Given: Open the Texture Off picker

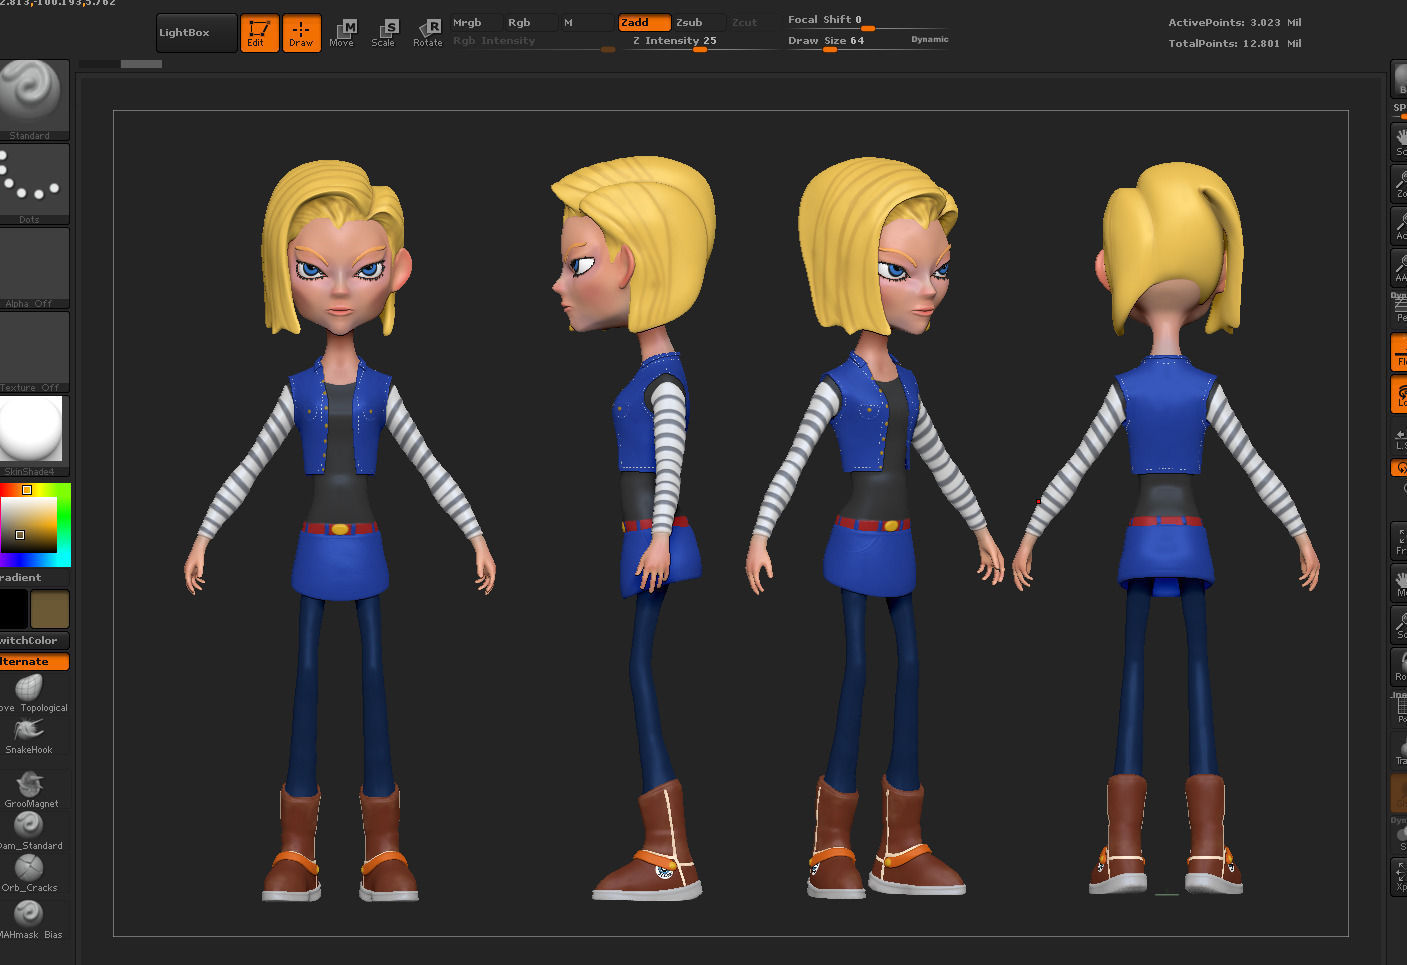Looking at the screenshot, I should pyautogui.click(x=34, y=352).
